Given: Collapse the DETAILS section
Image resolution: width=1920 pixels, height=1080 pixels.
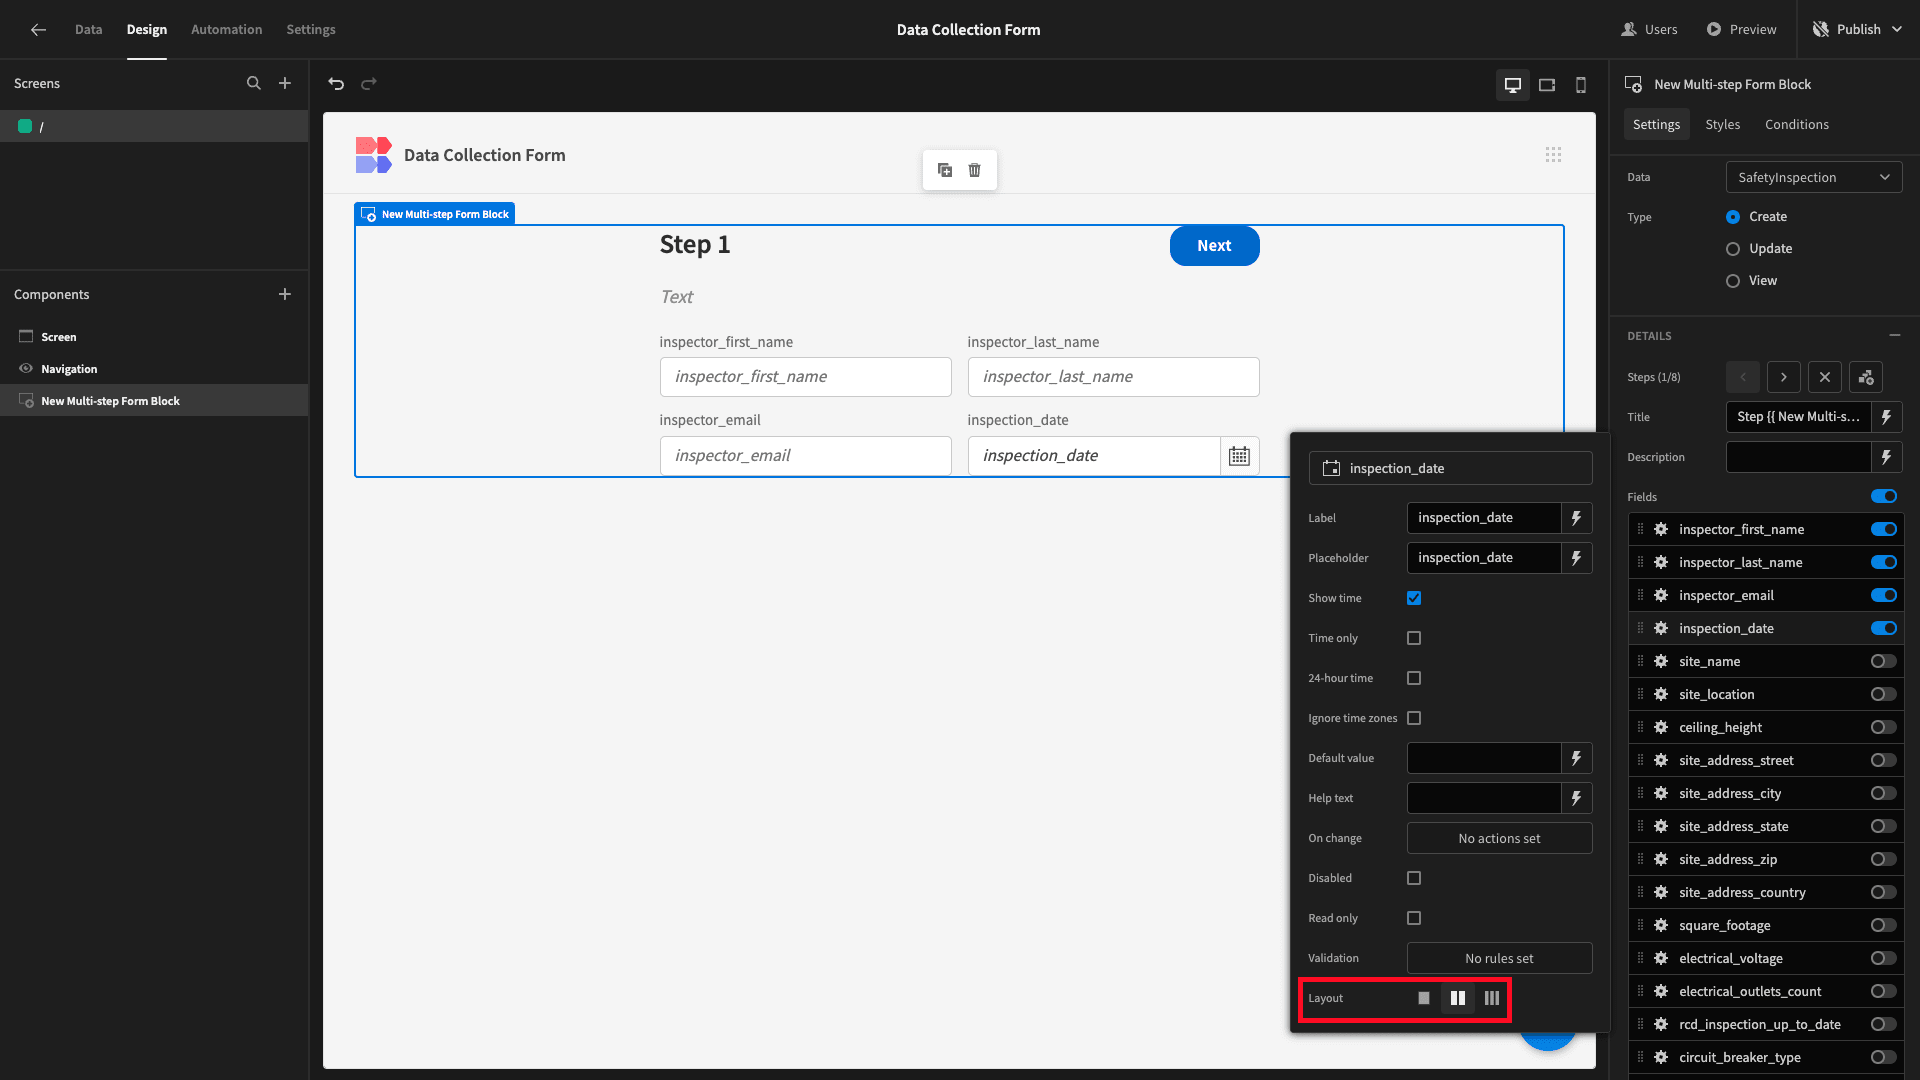Looking at the screenshot, I should [x=1895, y=336].
